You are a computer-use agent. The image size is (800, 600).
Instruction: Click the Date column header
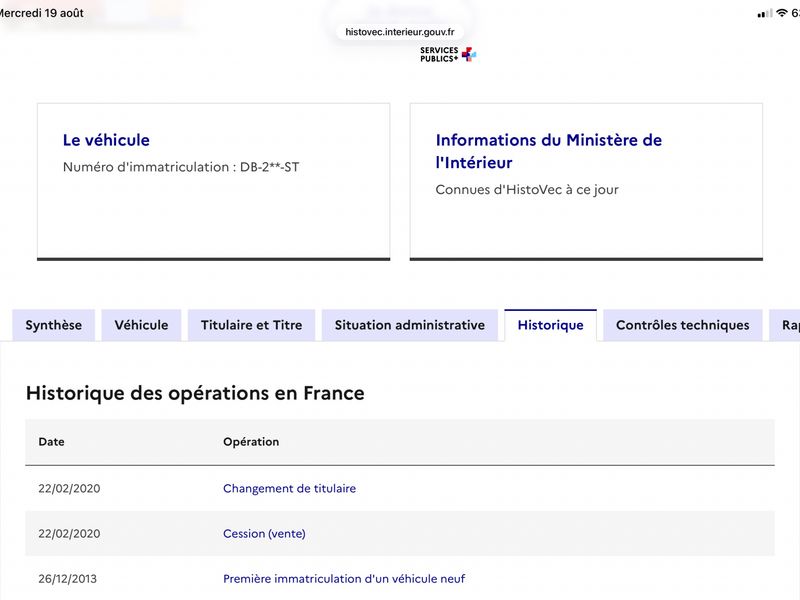[x=52, y=442]
